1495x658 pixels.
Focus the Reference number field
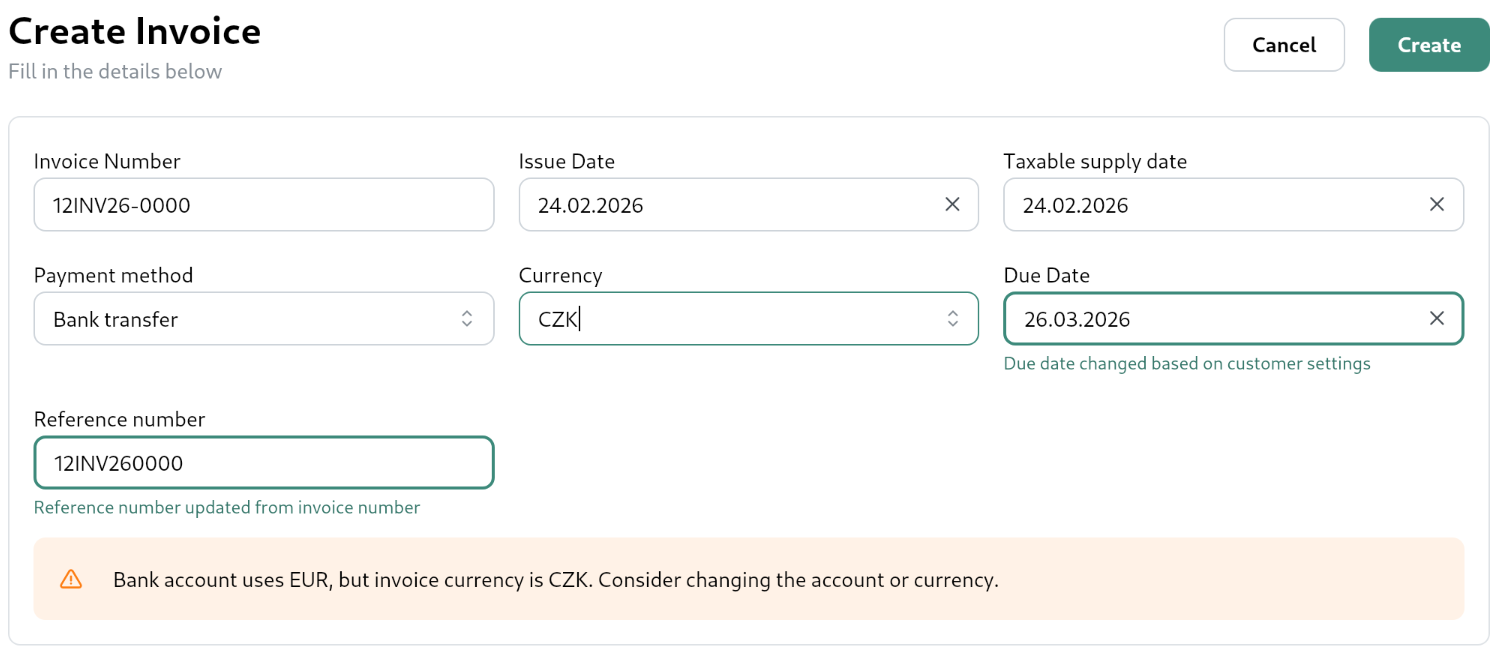click(x=264, y=462)
